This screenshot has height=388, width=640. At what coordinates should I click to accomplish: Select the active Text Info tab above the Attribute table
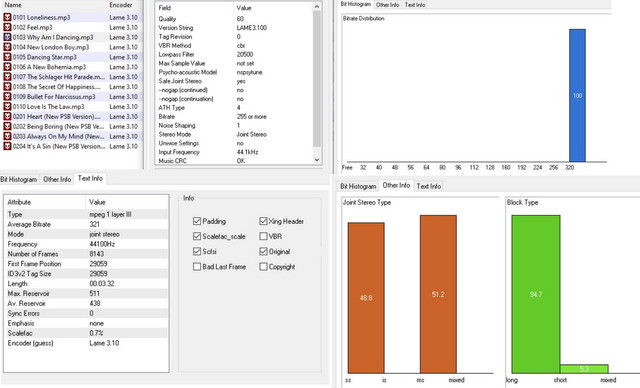[x=90, y=178]
